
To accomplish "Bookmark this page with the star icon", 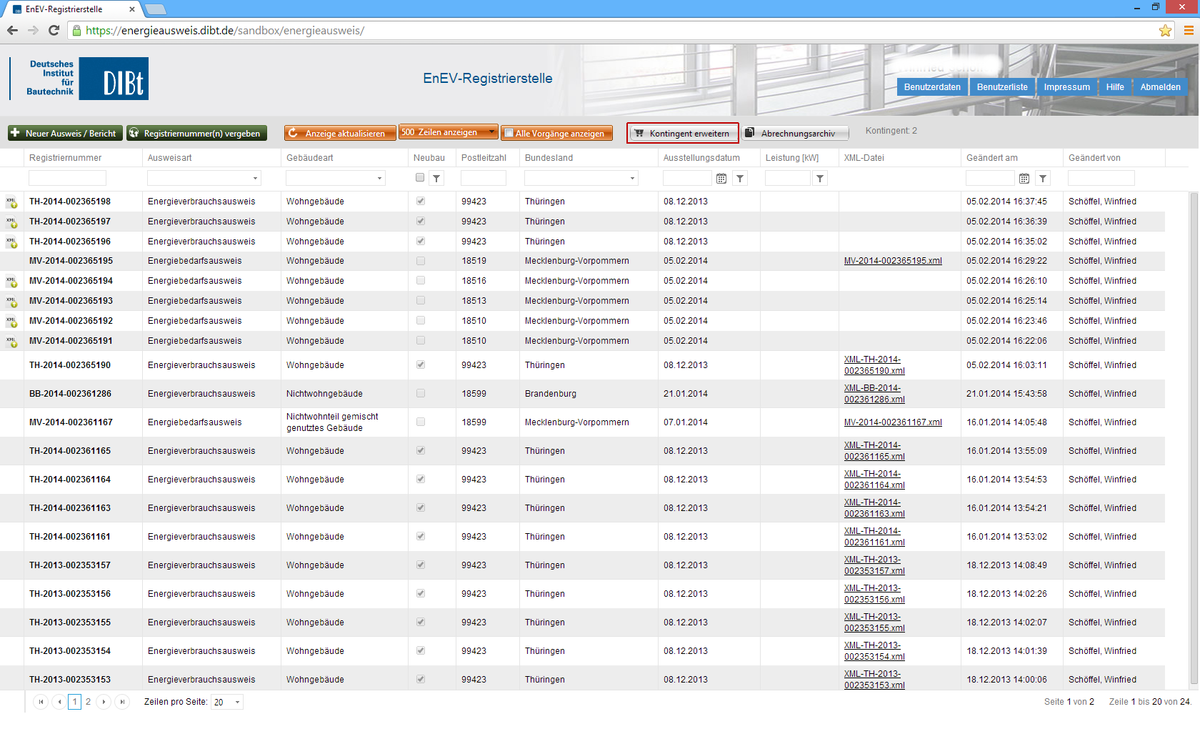I will (1165, 30).
